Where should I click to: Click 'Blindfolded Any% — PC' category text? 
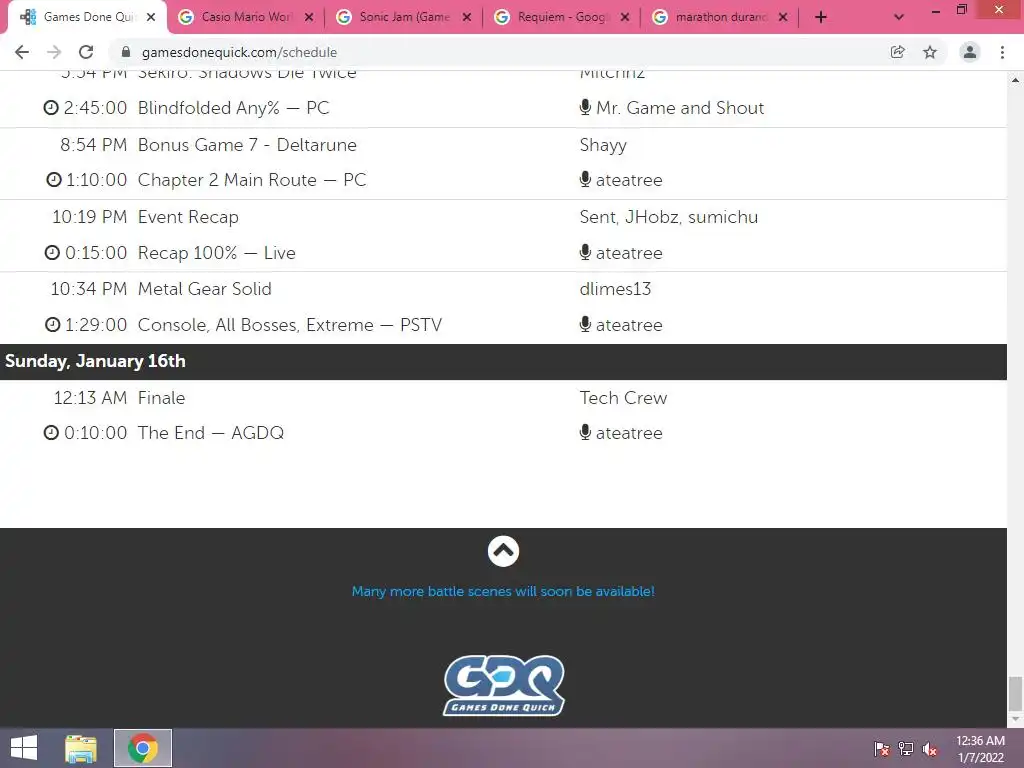coord(233,108)
